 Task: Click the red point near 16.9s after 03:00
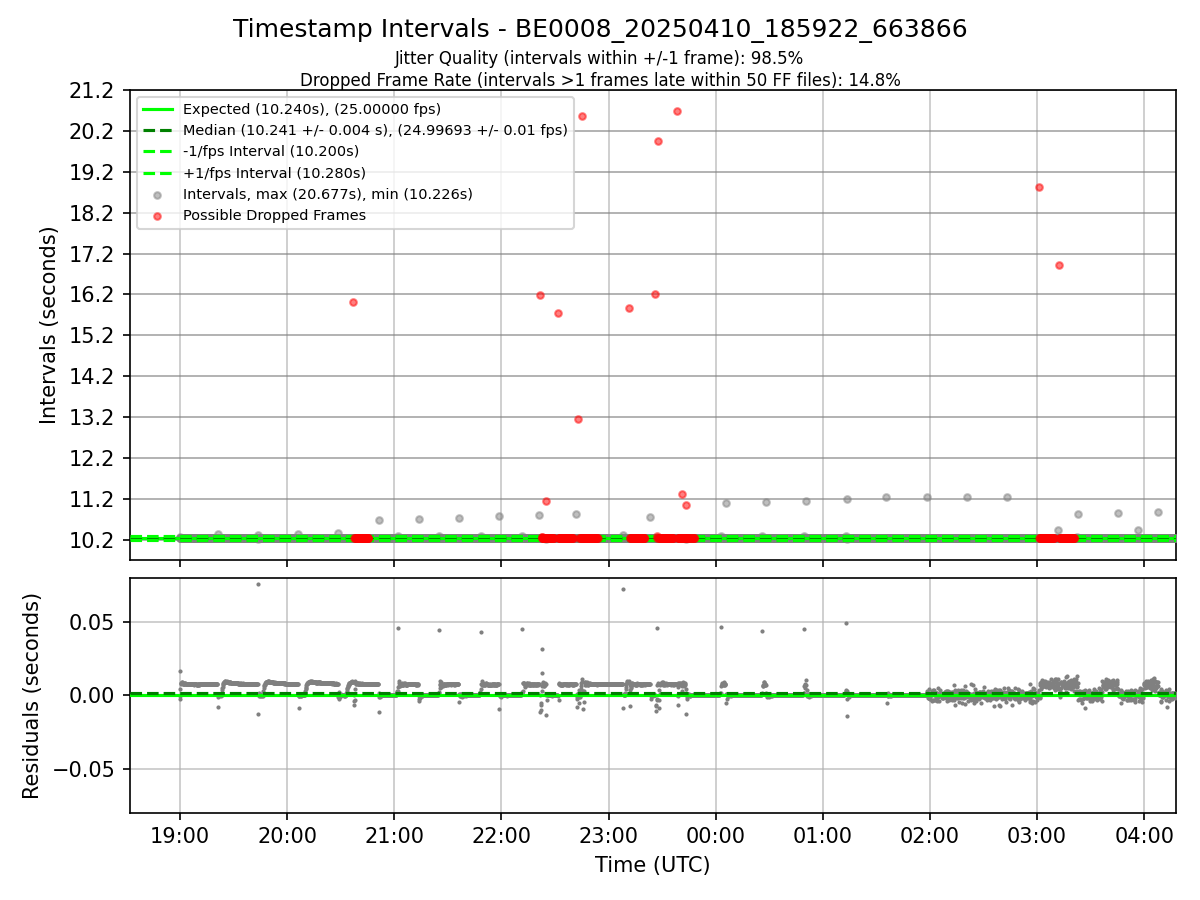pyautogui.click(x=1059, y=265)
